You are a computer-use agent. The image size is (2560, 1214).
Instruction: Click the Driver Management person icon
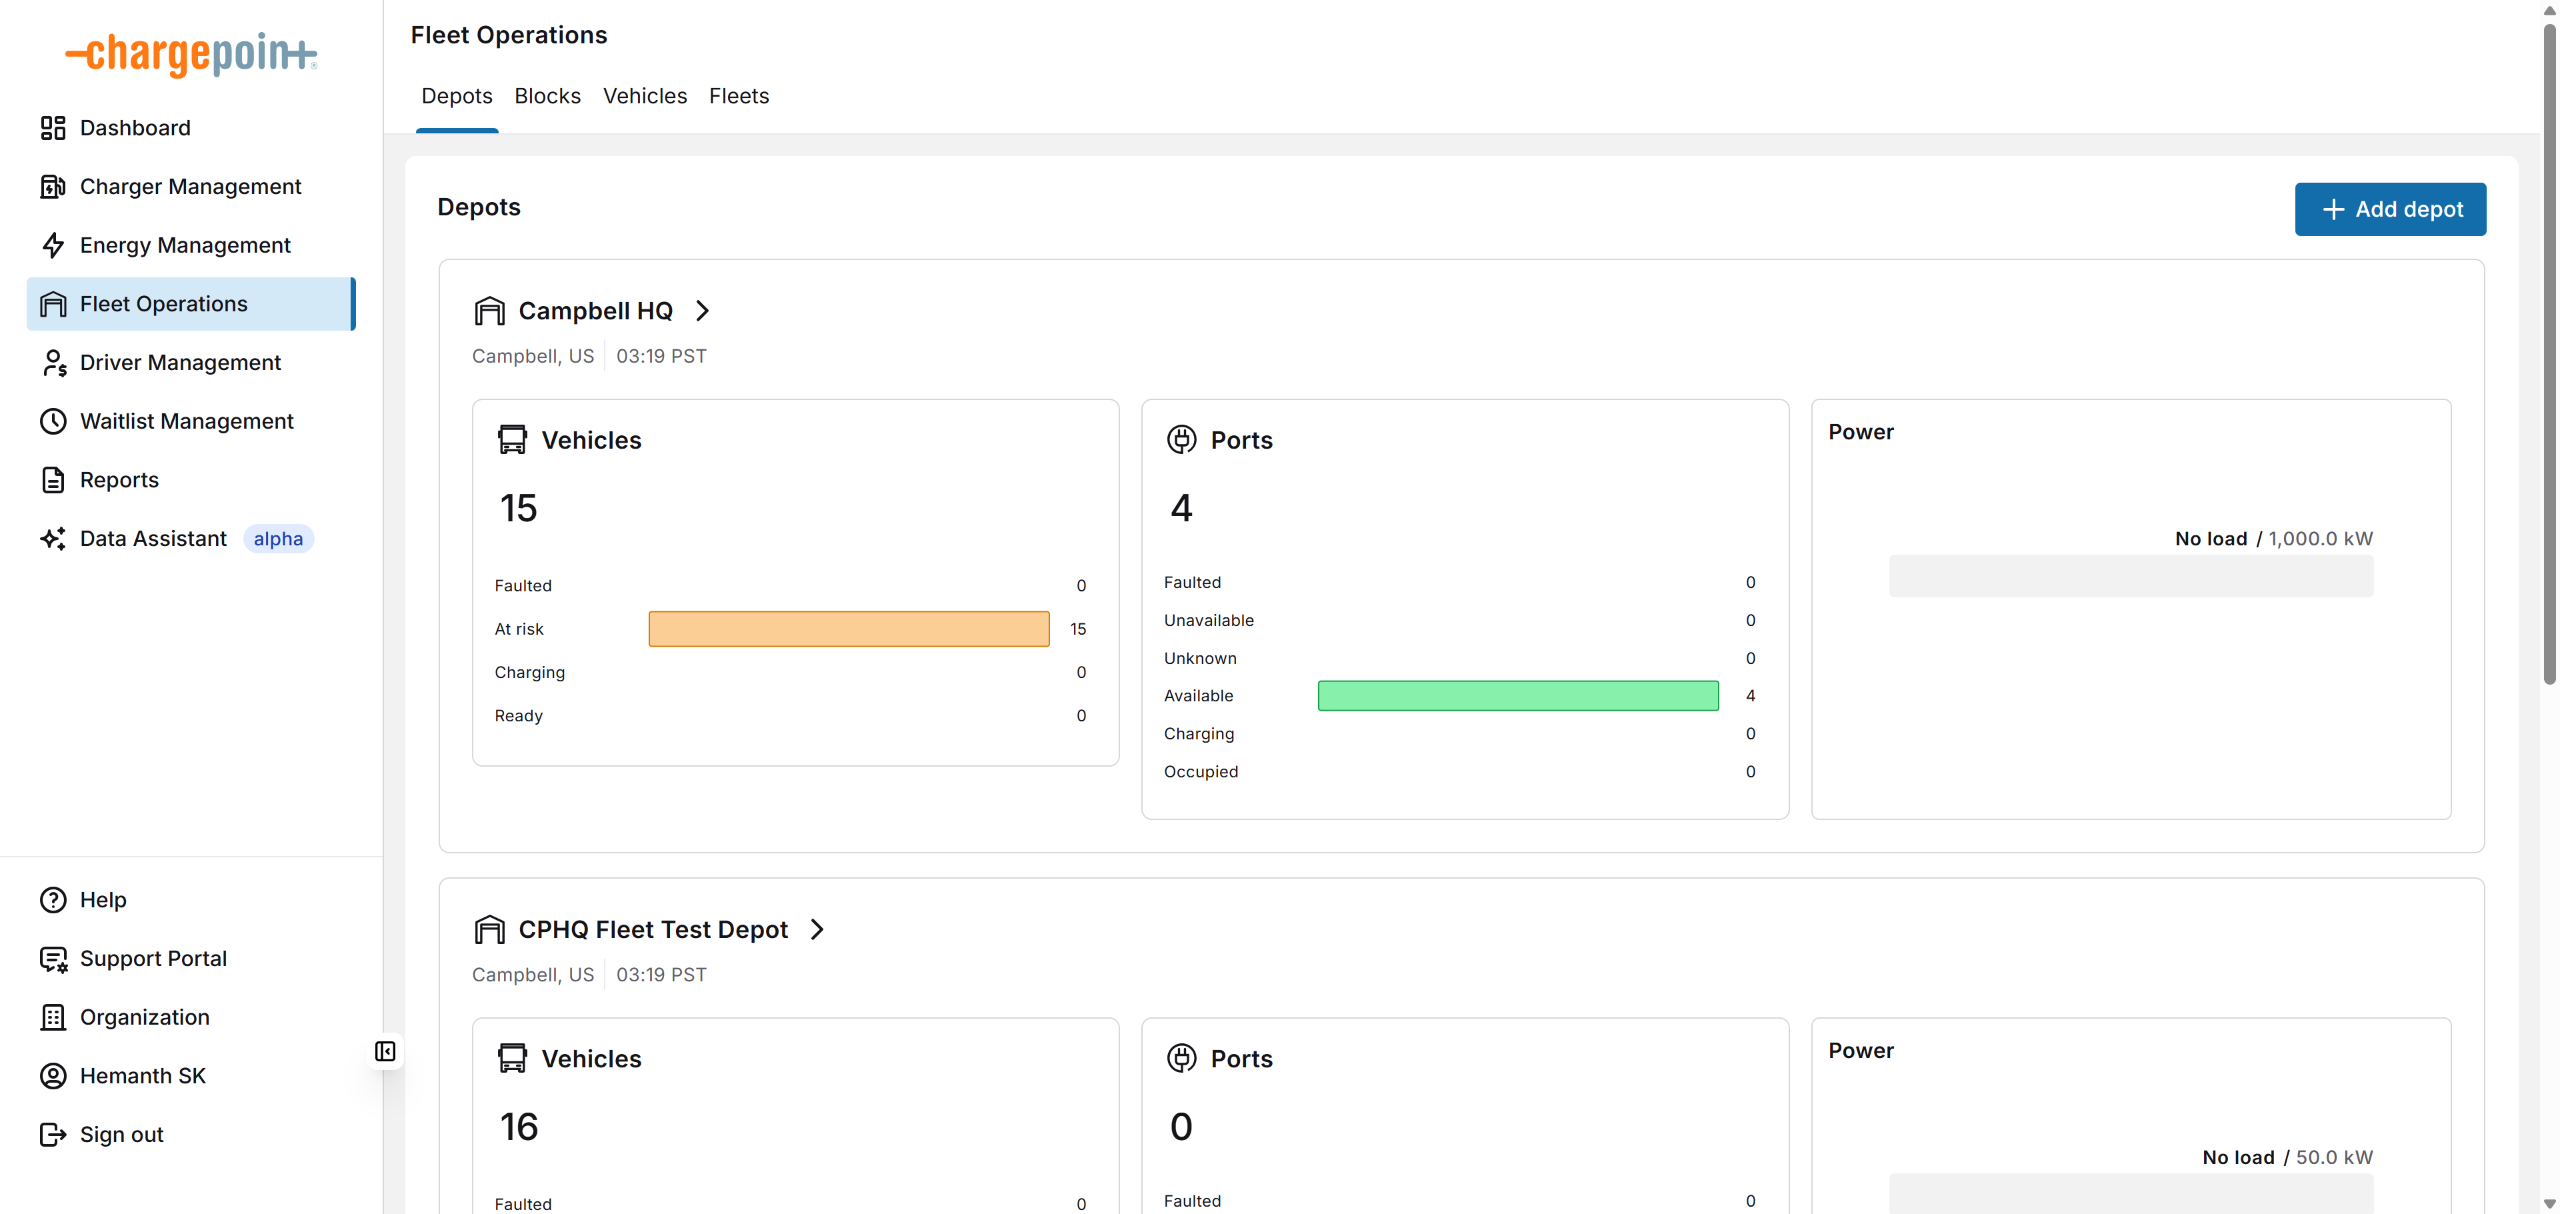53,363
